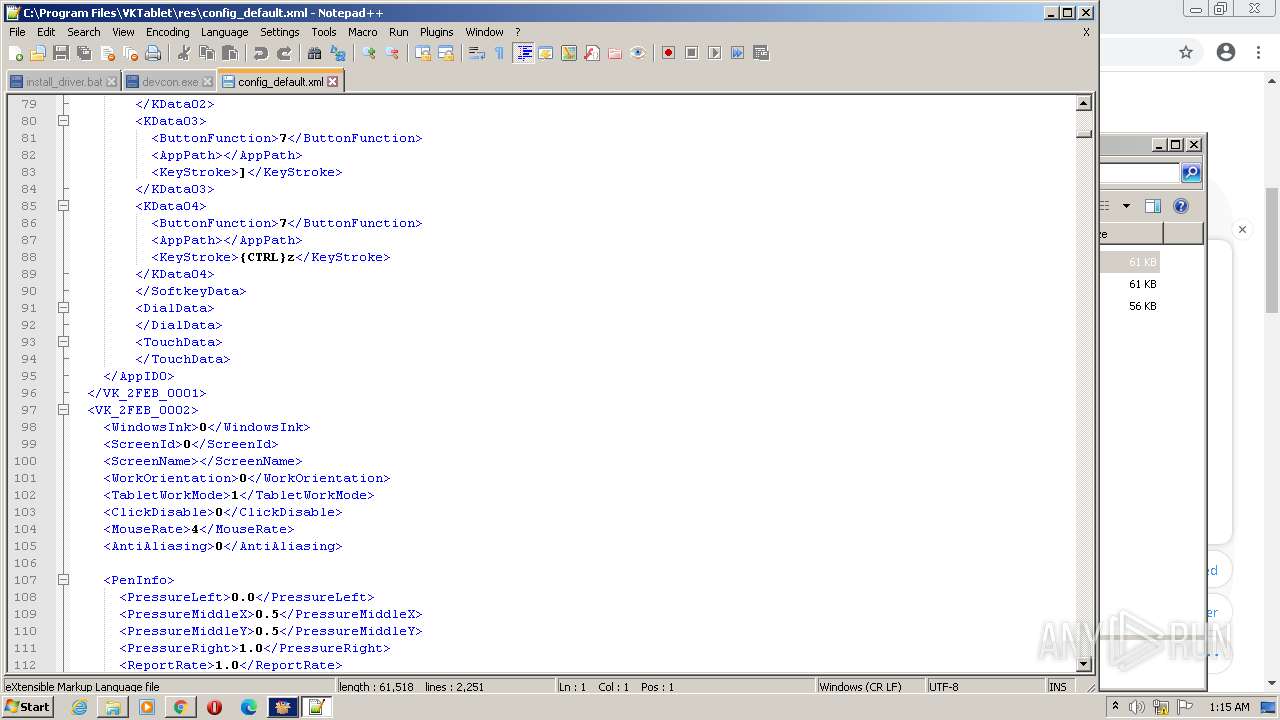1280x720 pixels.
Task: Open the Encoding menu
Action: 167,32
